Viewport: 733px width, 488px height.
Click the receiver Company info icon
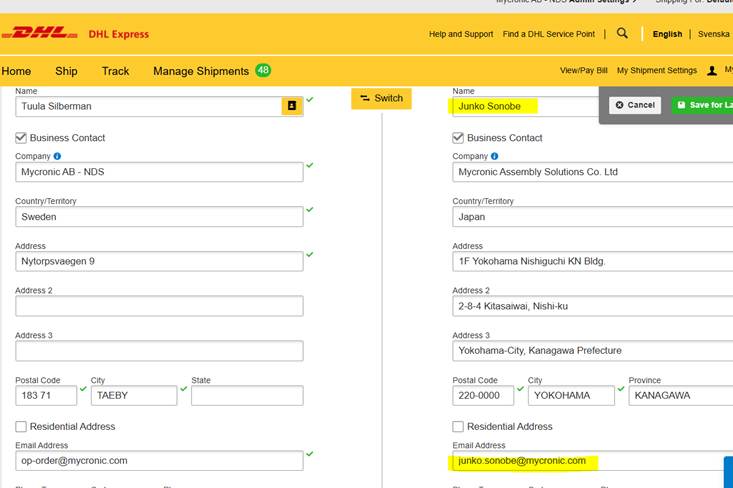point(495,156)
